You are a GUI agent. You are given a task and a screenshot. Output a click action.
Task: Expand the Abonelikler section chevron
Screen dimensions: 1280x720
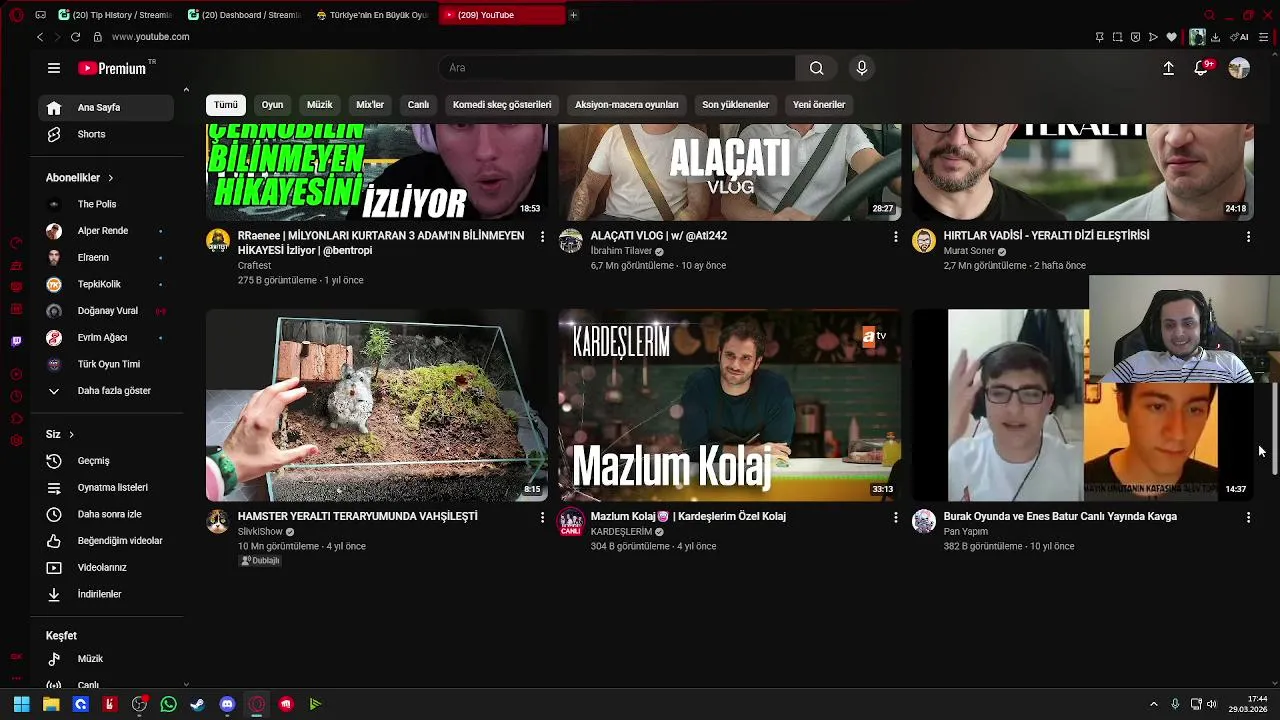pos(110,178)
